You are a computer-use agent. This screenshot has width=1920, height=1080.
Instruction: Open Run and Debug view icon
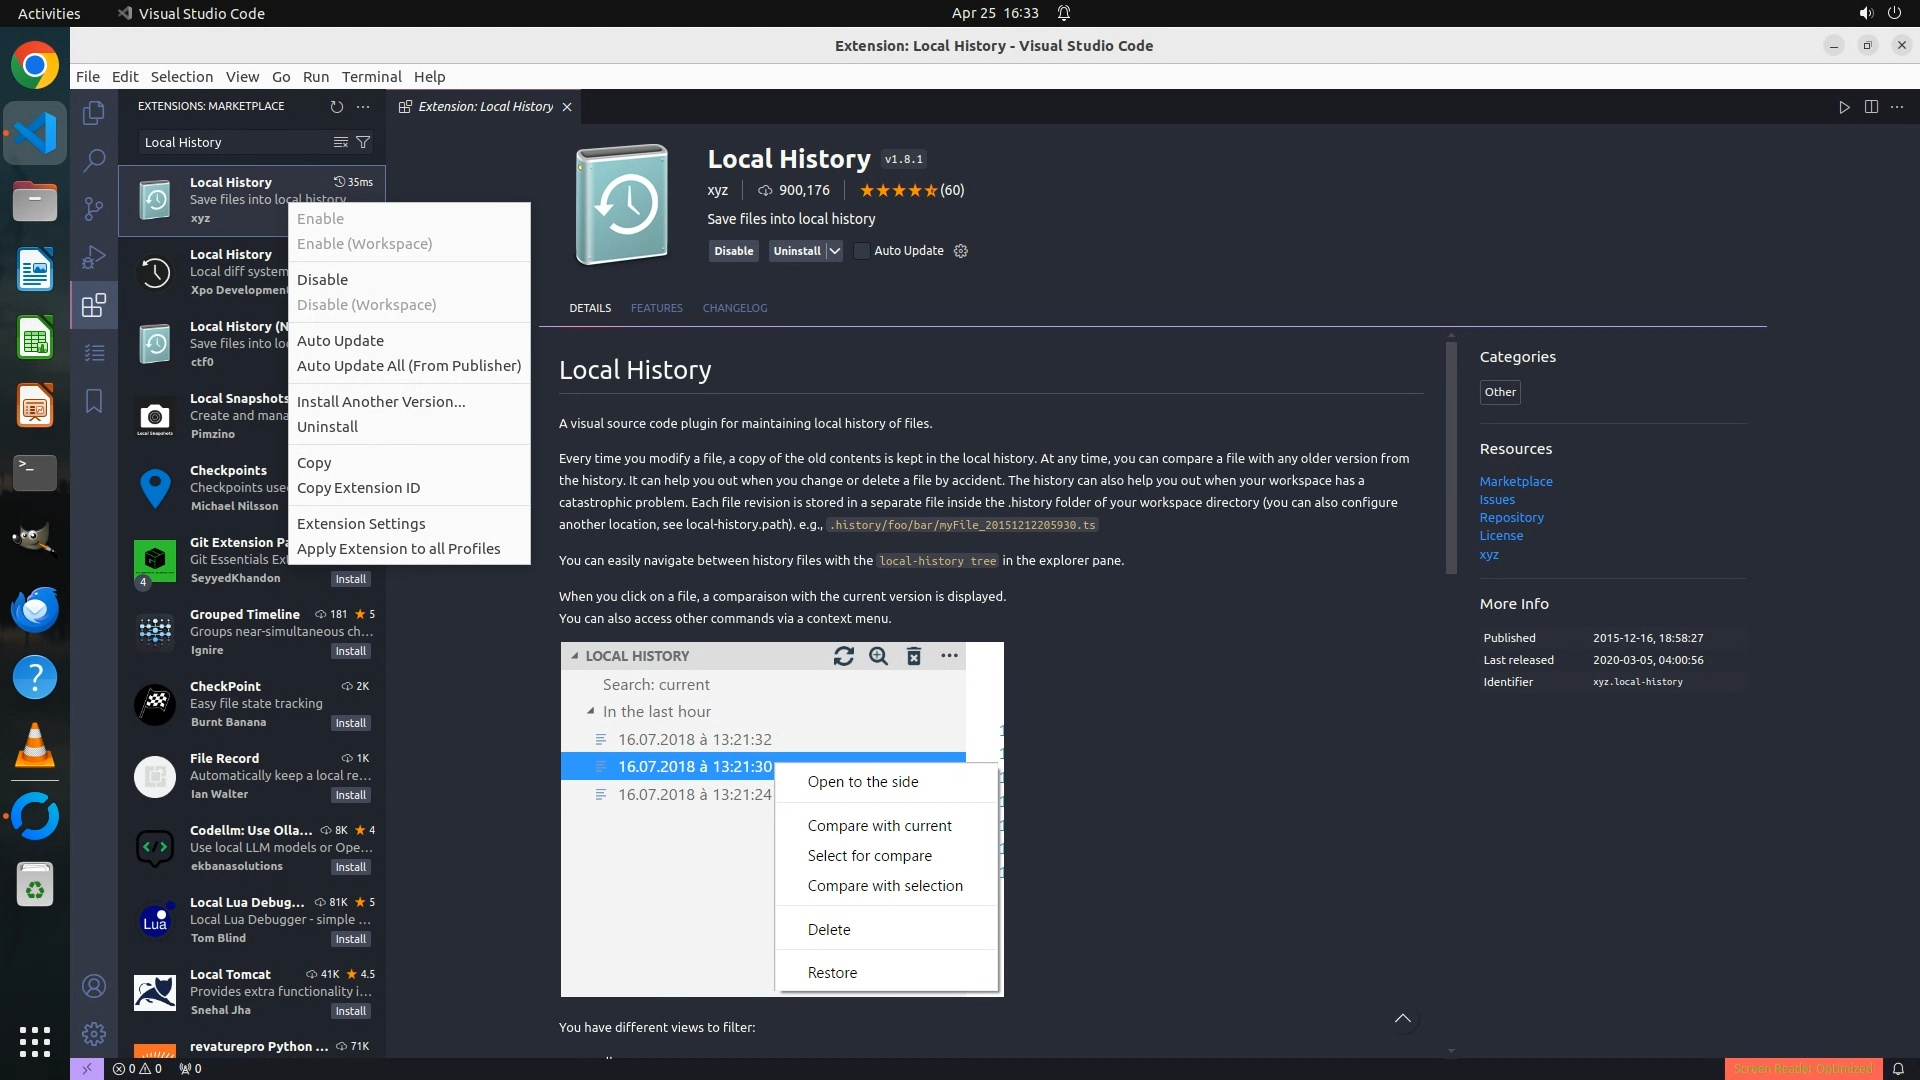[x=94, y=257]
